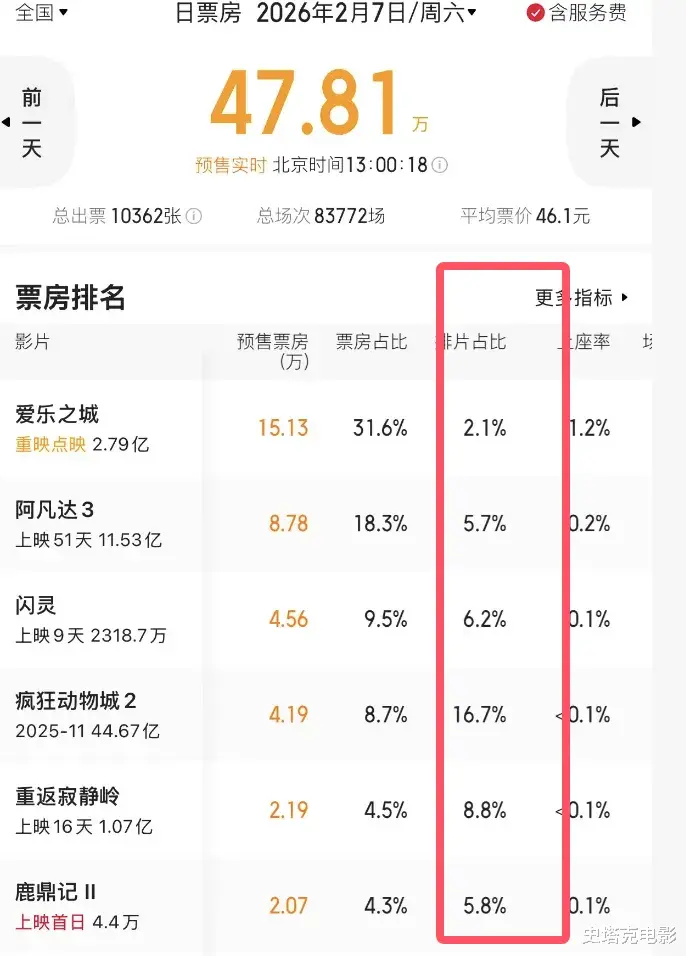The image size is (686, 956).
Task: Click info icon beside 北京时间 clock
Action: [x=439, y=165]
